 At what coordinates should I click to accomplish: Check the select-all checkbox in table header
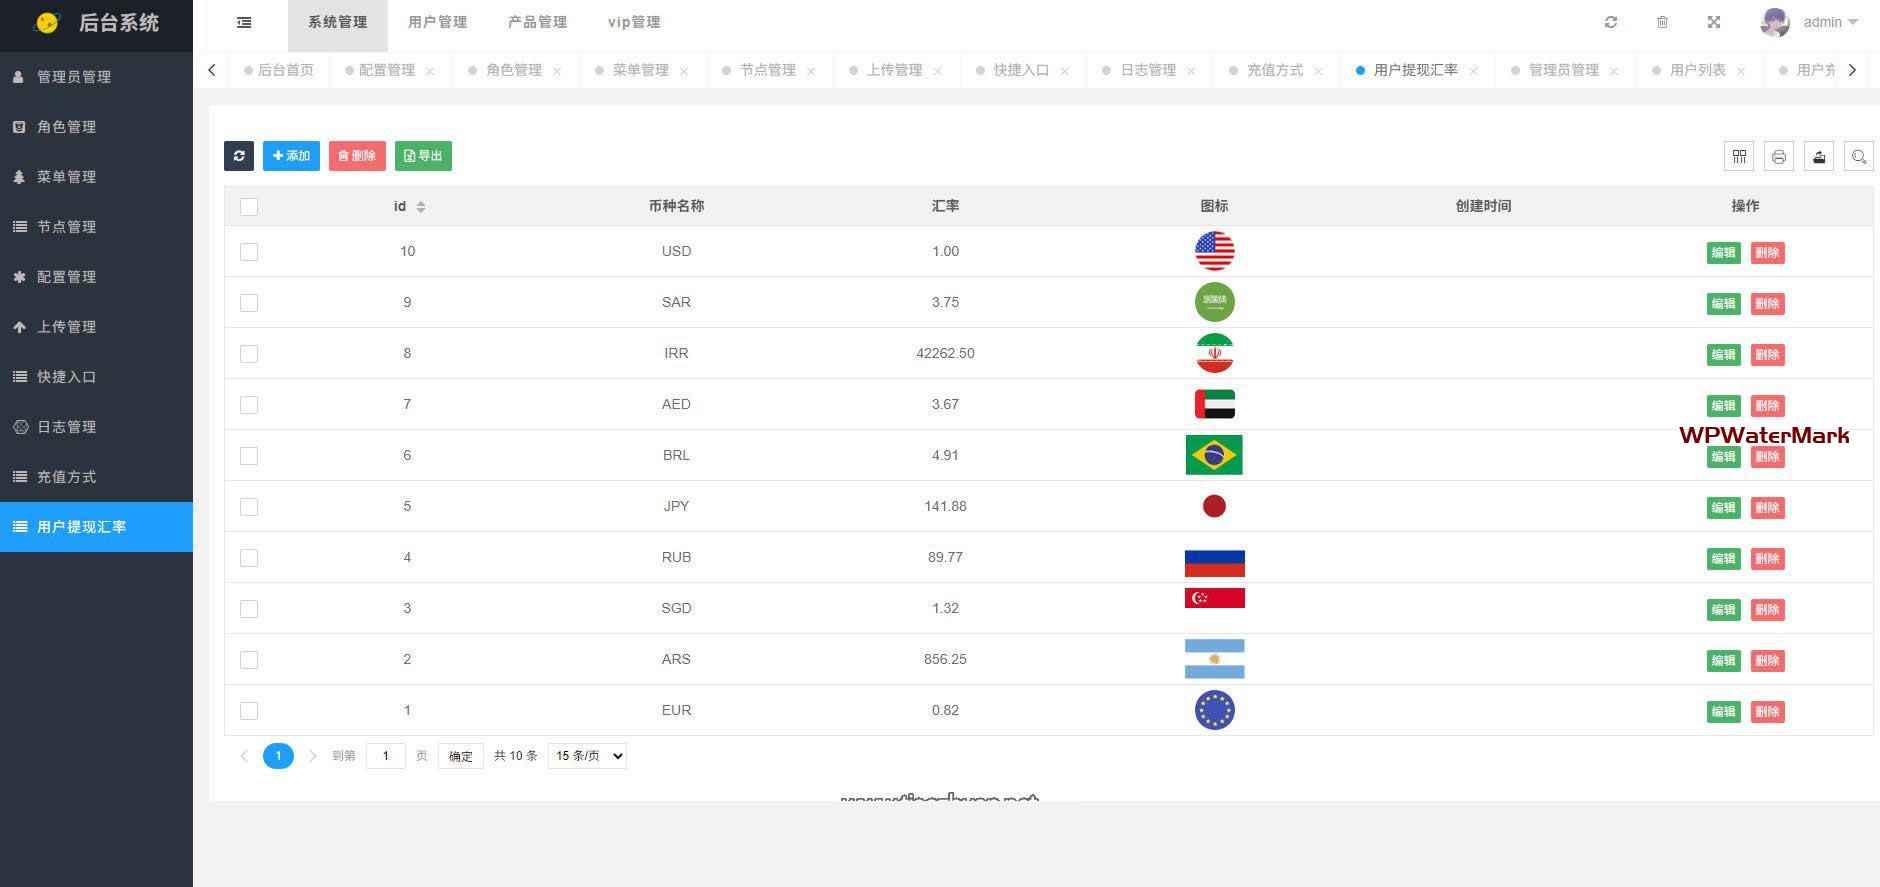pos(249,207)
